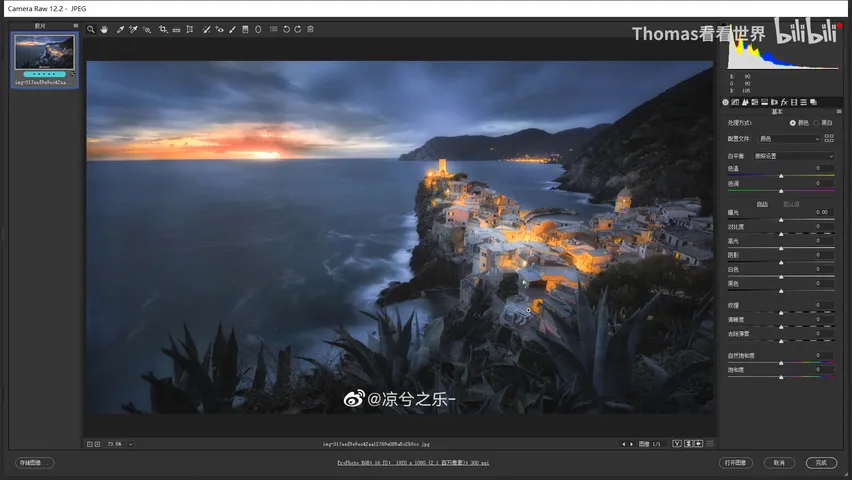Go to next image arrow
This screenshot has width=852, height=480.
tap(631, 444)
